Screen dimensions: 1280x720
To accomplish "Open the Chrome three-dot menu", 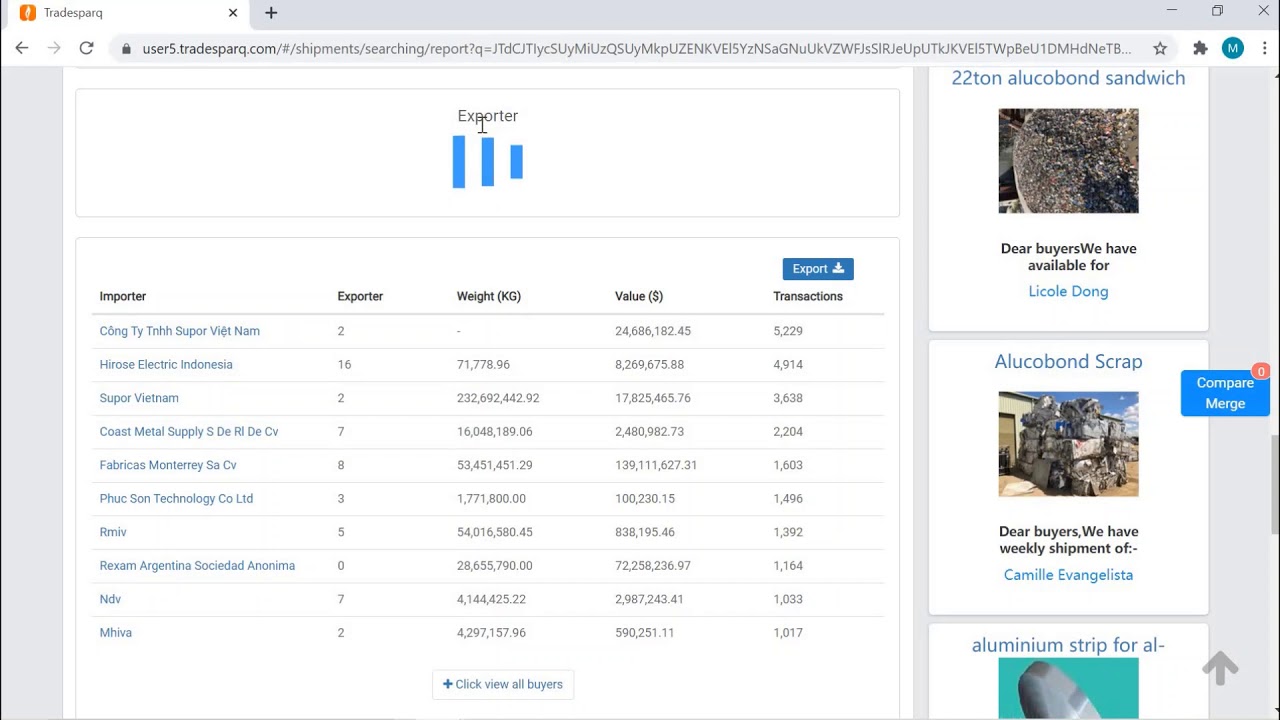I will [1264, 48].
